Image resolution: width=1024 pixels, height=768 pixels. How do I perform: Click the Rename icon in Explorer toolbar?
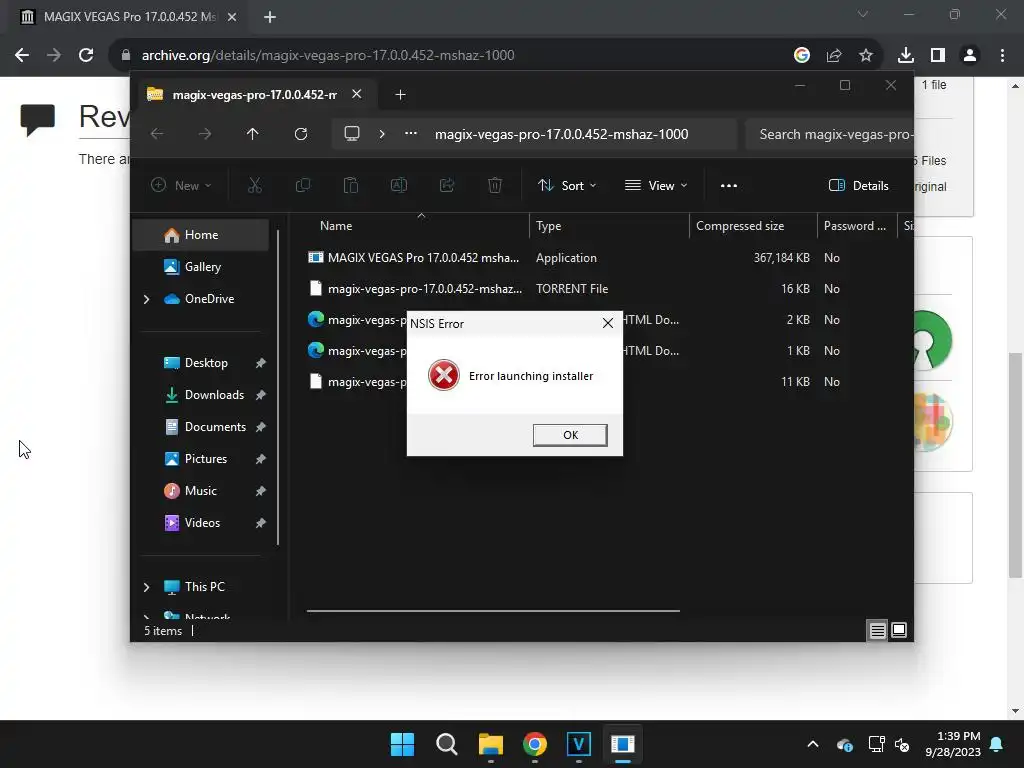point(399,185)
